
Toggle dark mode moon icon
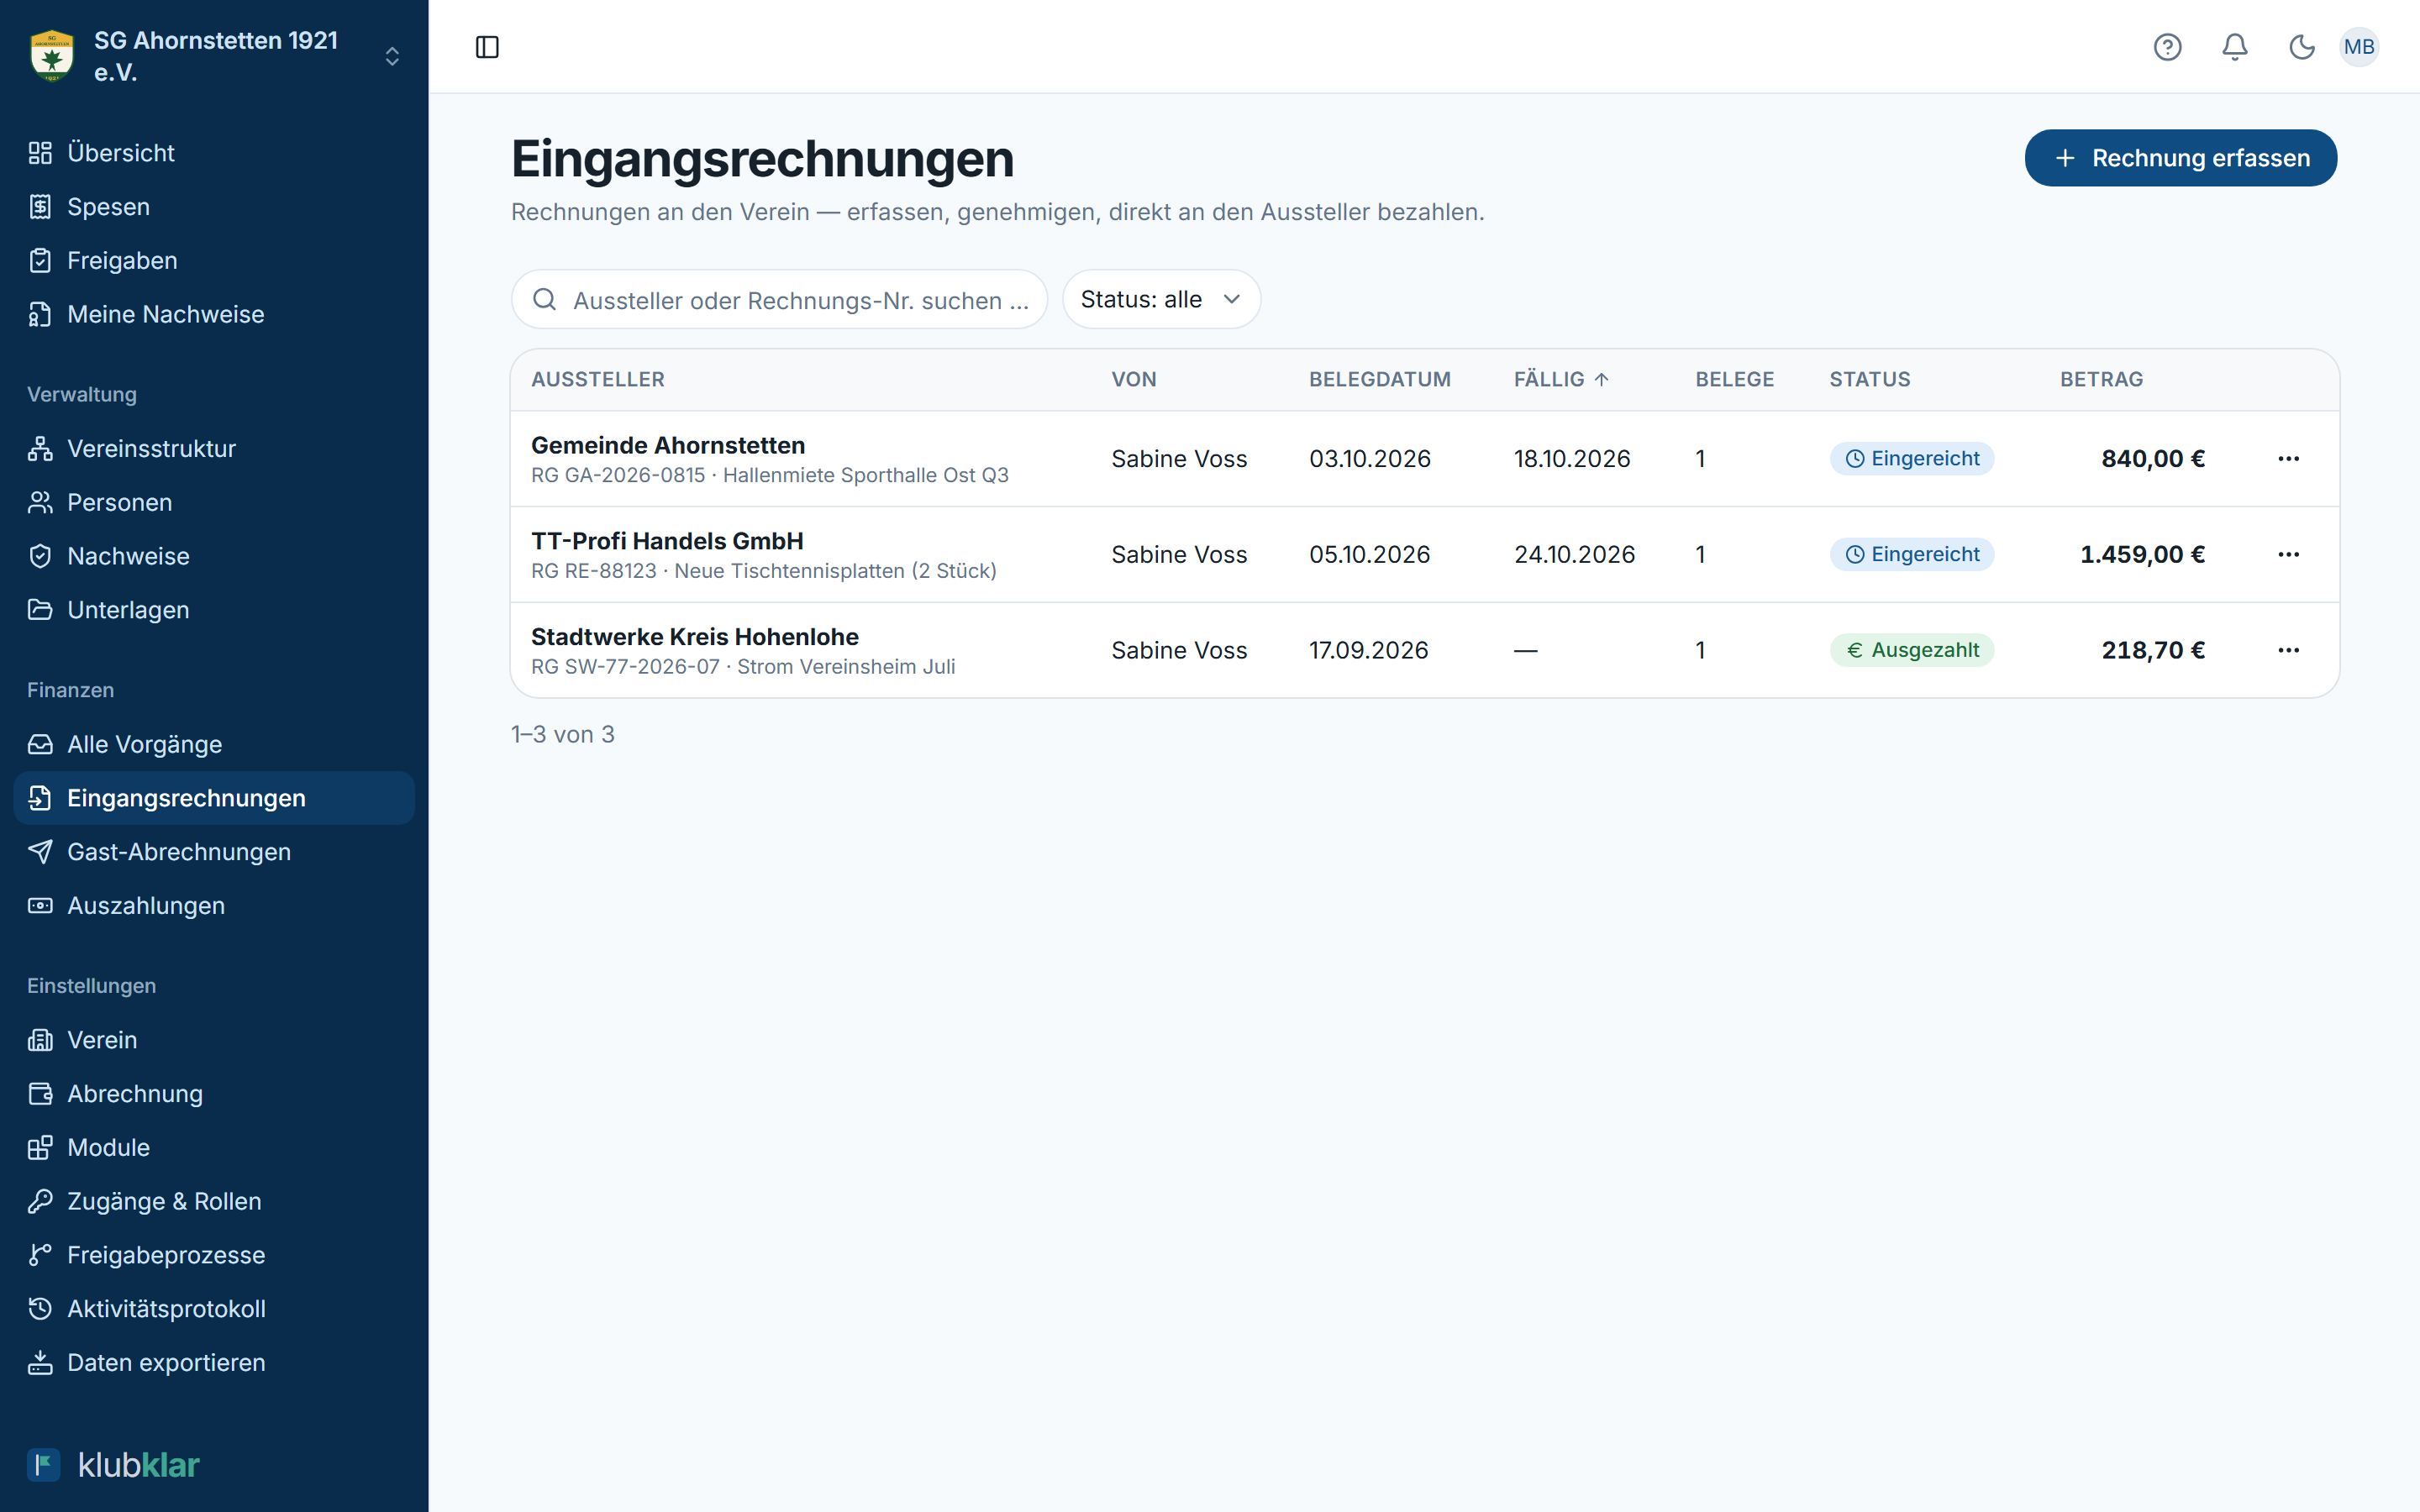pos(2301,47)
